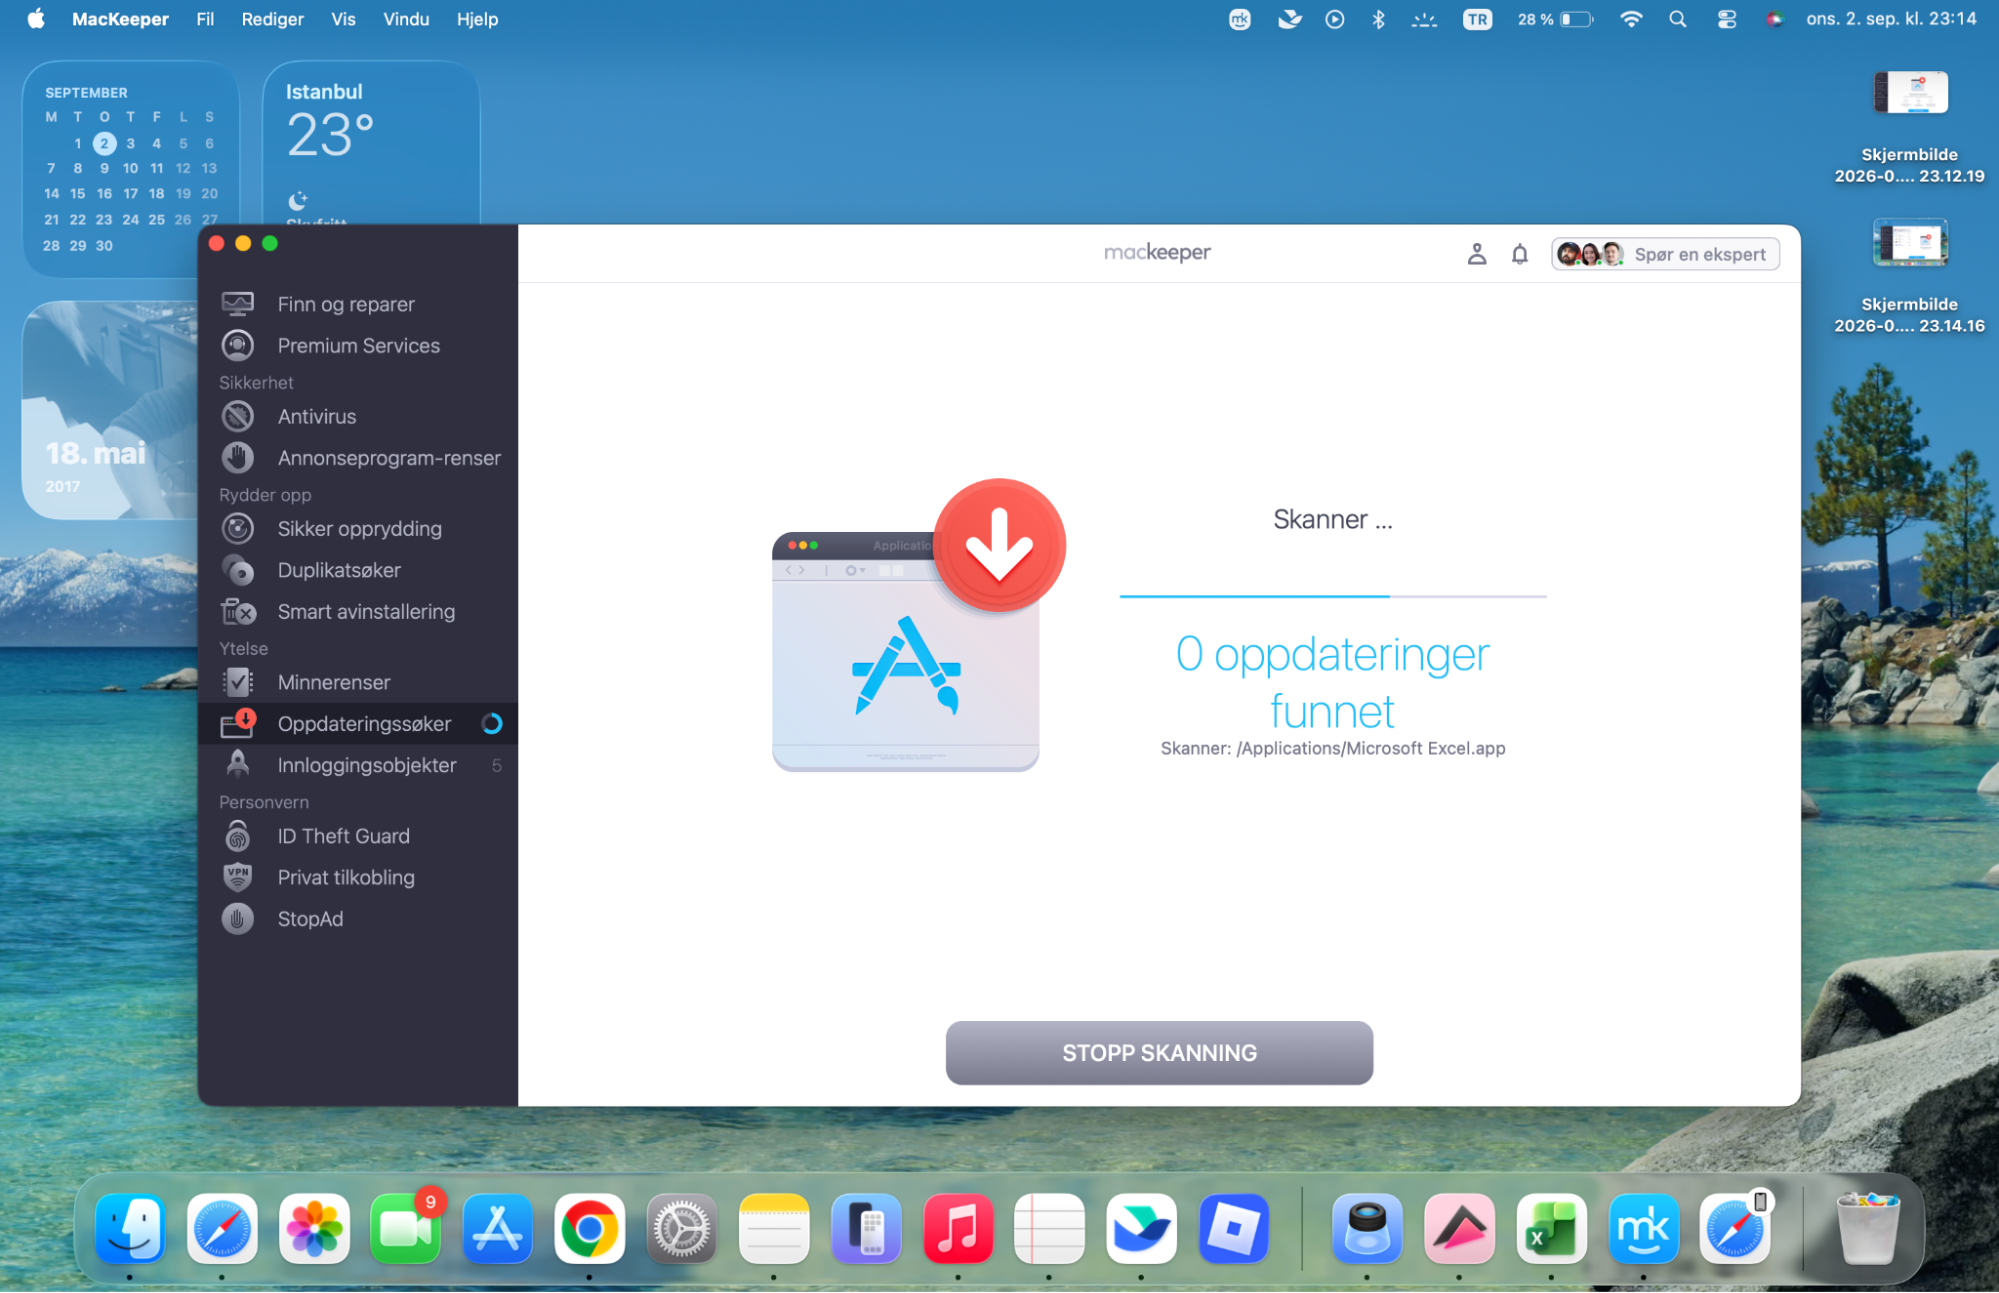Open Spotlight search icon
Image resolution: width=1999 pixels, height=1293 pixels.
1677,19
